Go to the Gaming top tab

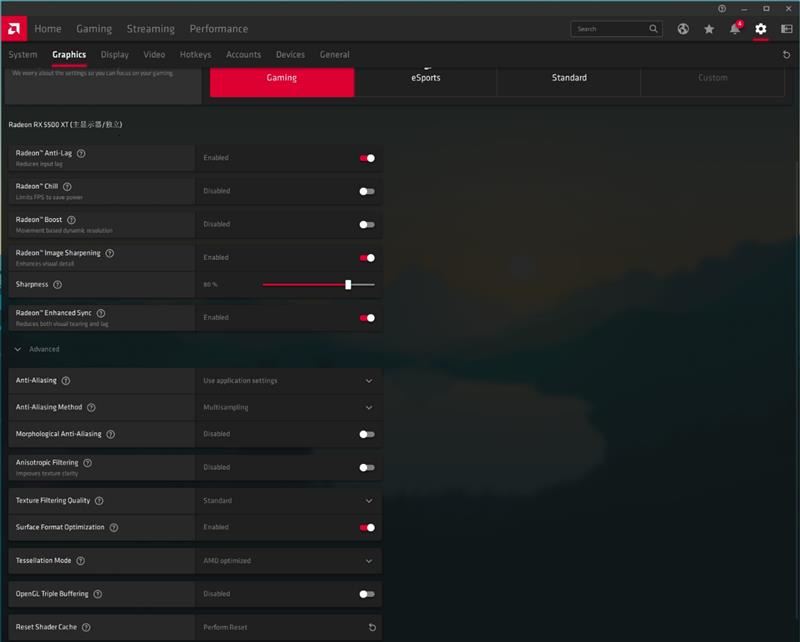(94, 29)
